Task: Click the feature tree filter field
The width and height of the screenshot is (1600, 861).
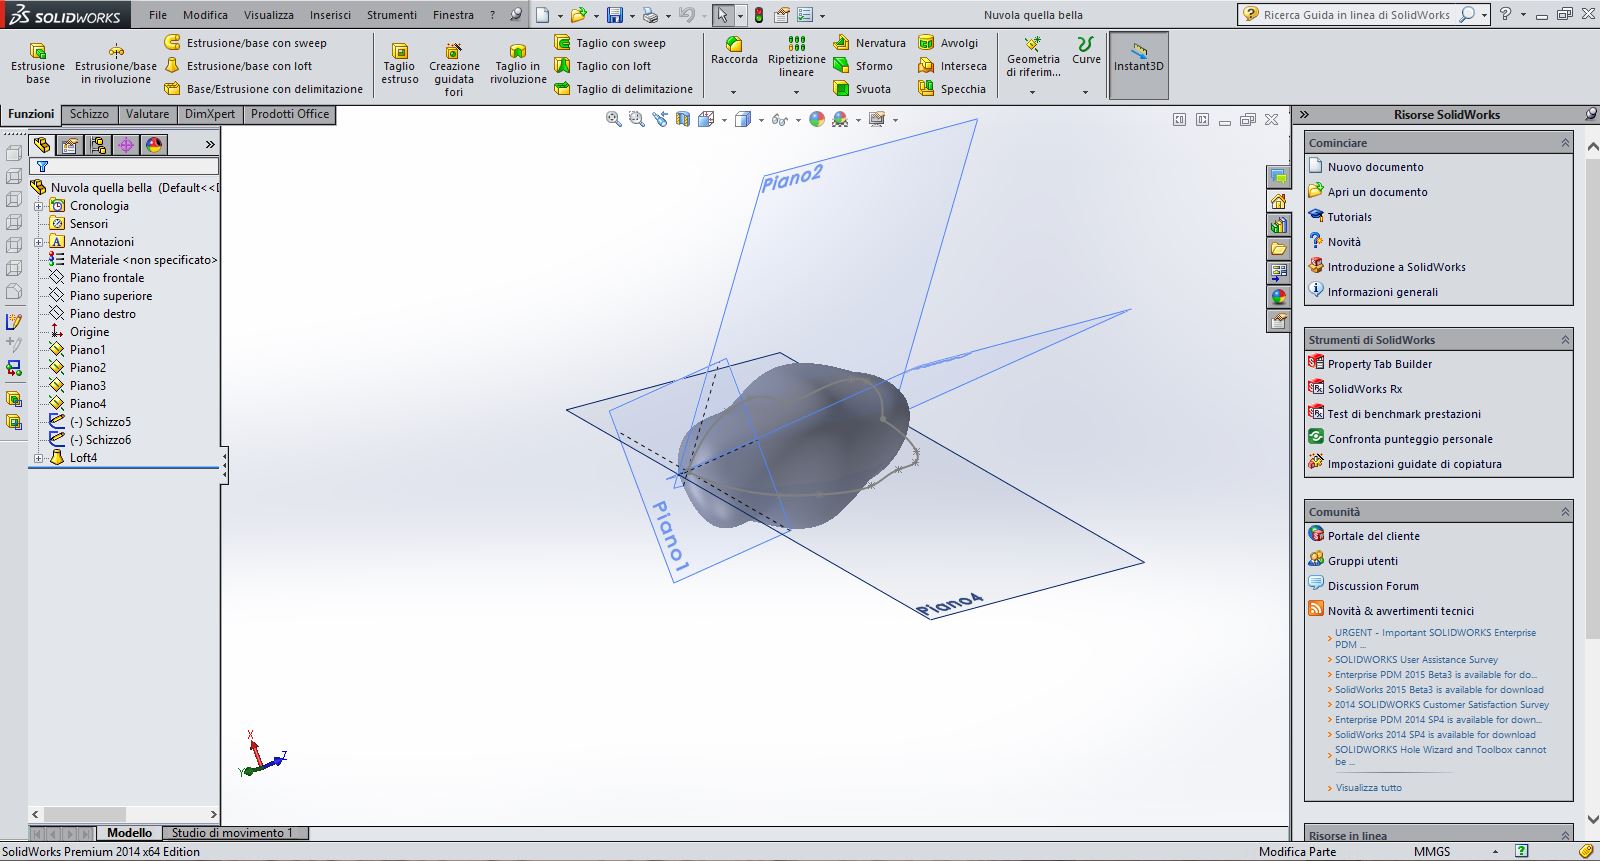Action: [124, 166]
